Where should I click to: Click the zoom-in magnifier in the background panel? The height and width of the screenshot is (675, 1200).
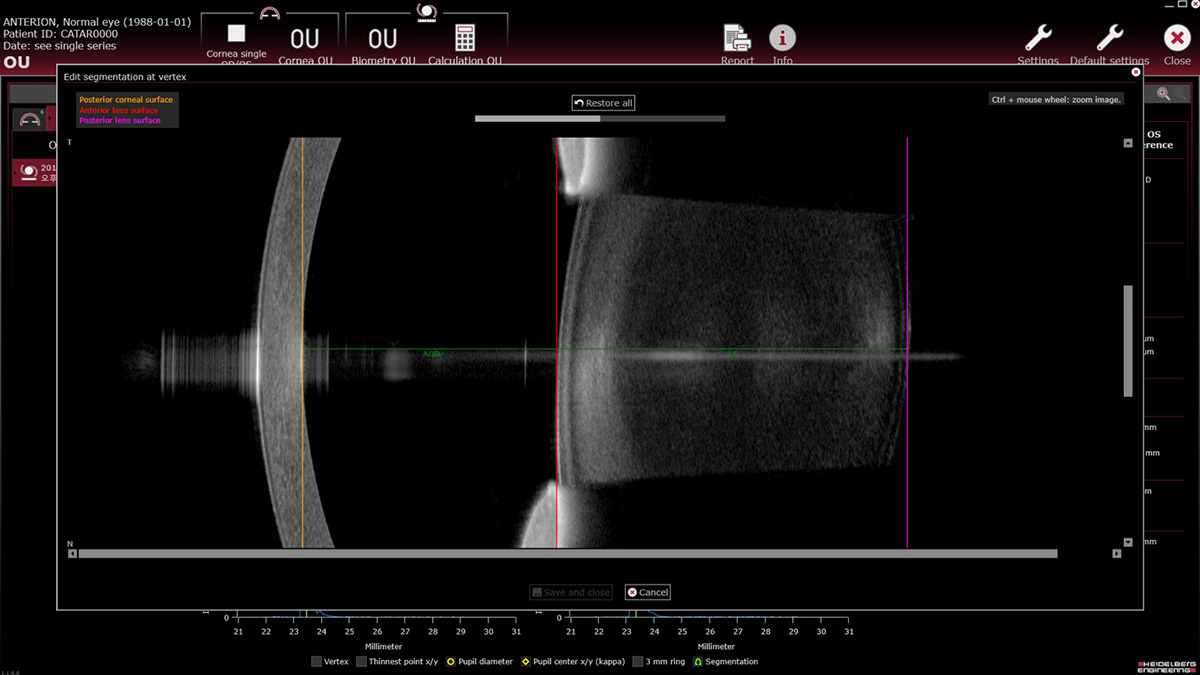point(1163,93)
